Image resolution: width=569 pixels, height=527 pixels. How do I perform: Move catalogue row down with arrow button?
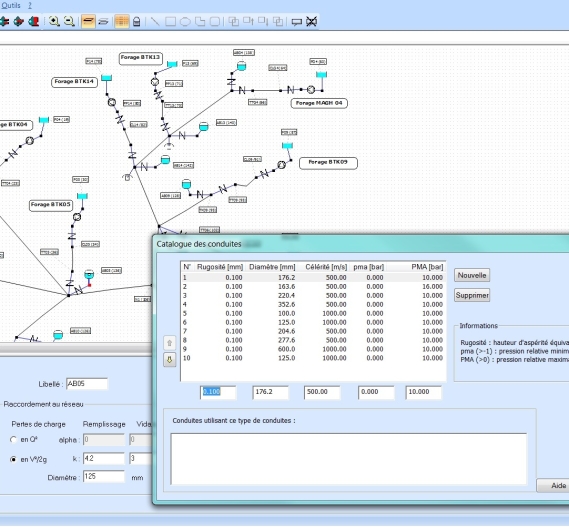(x=169, y=360)
